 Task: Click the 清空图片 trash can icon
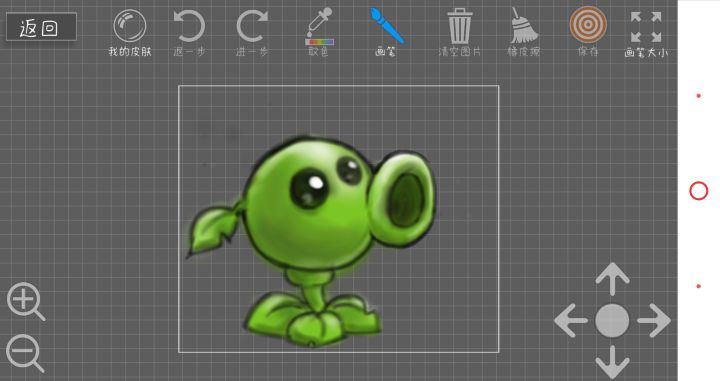tap(460, 27)
